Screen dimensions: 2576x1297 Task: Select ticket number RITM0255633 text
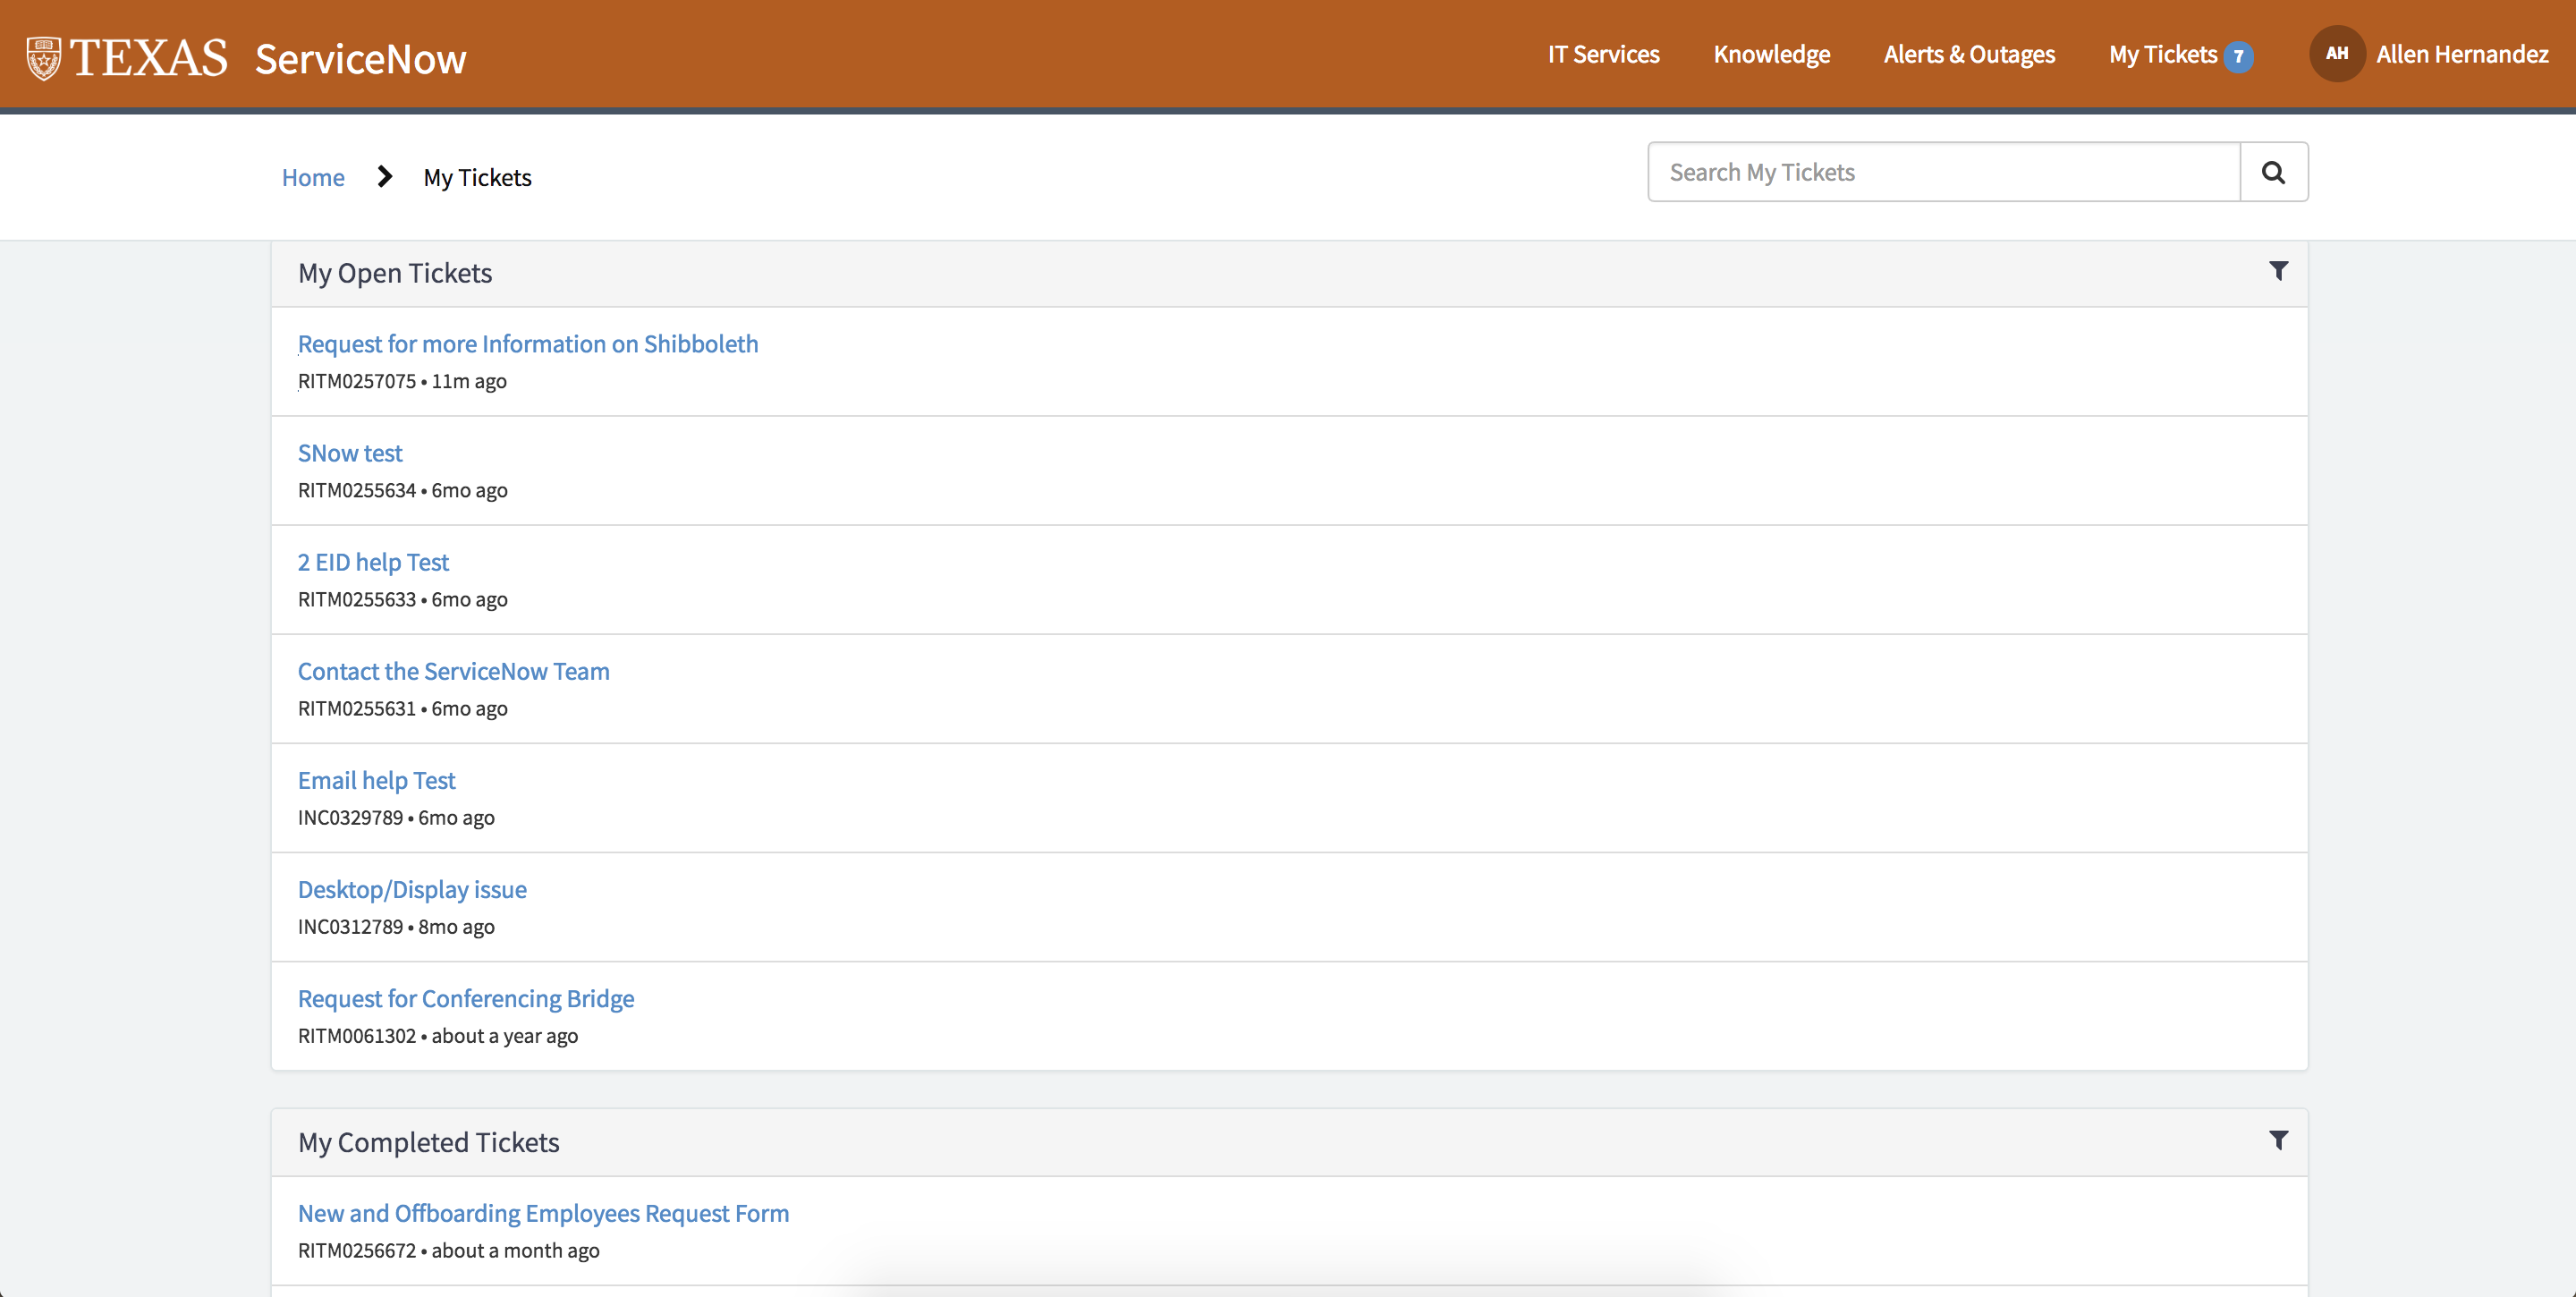(x=357, y=599)
